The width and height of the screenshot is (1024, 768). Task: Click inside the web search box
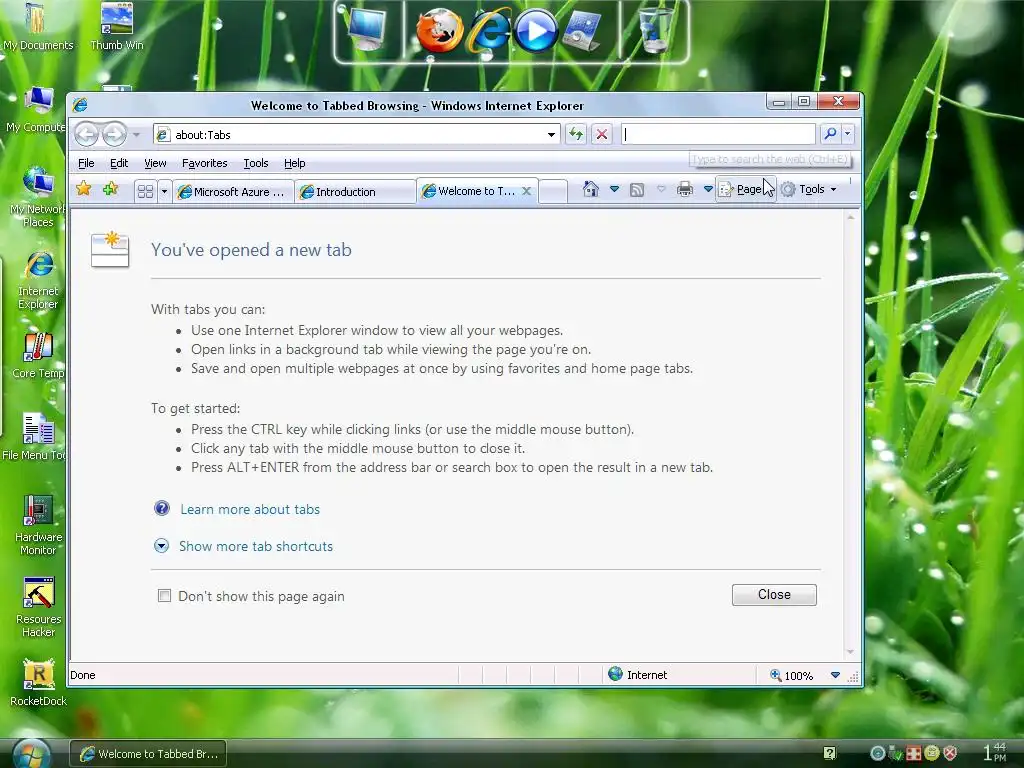click(718, 135)
